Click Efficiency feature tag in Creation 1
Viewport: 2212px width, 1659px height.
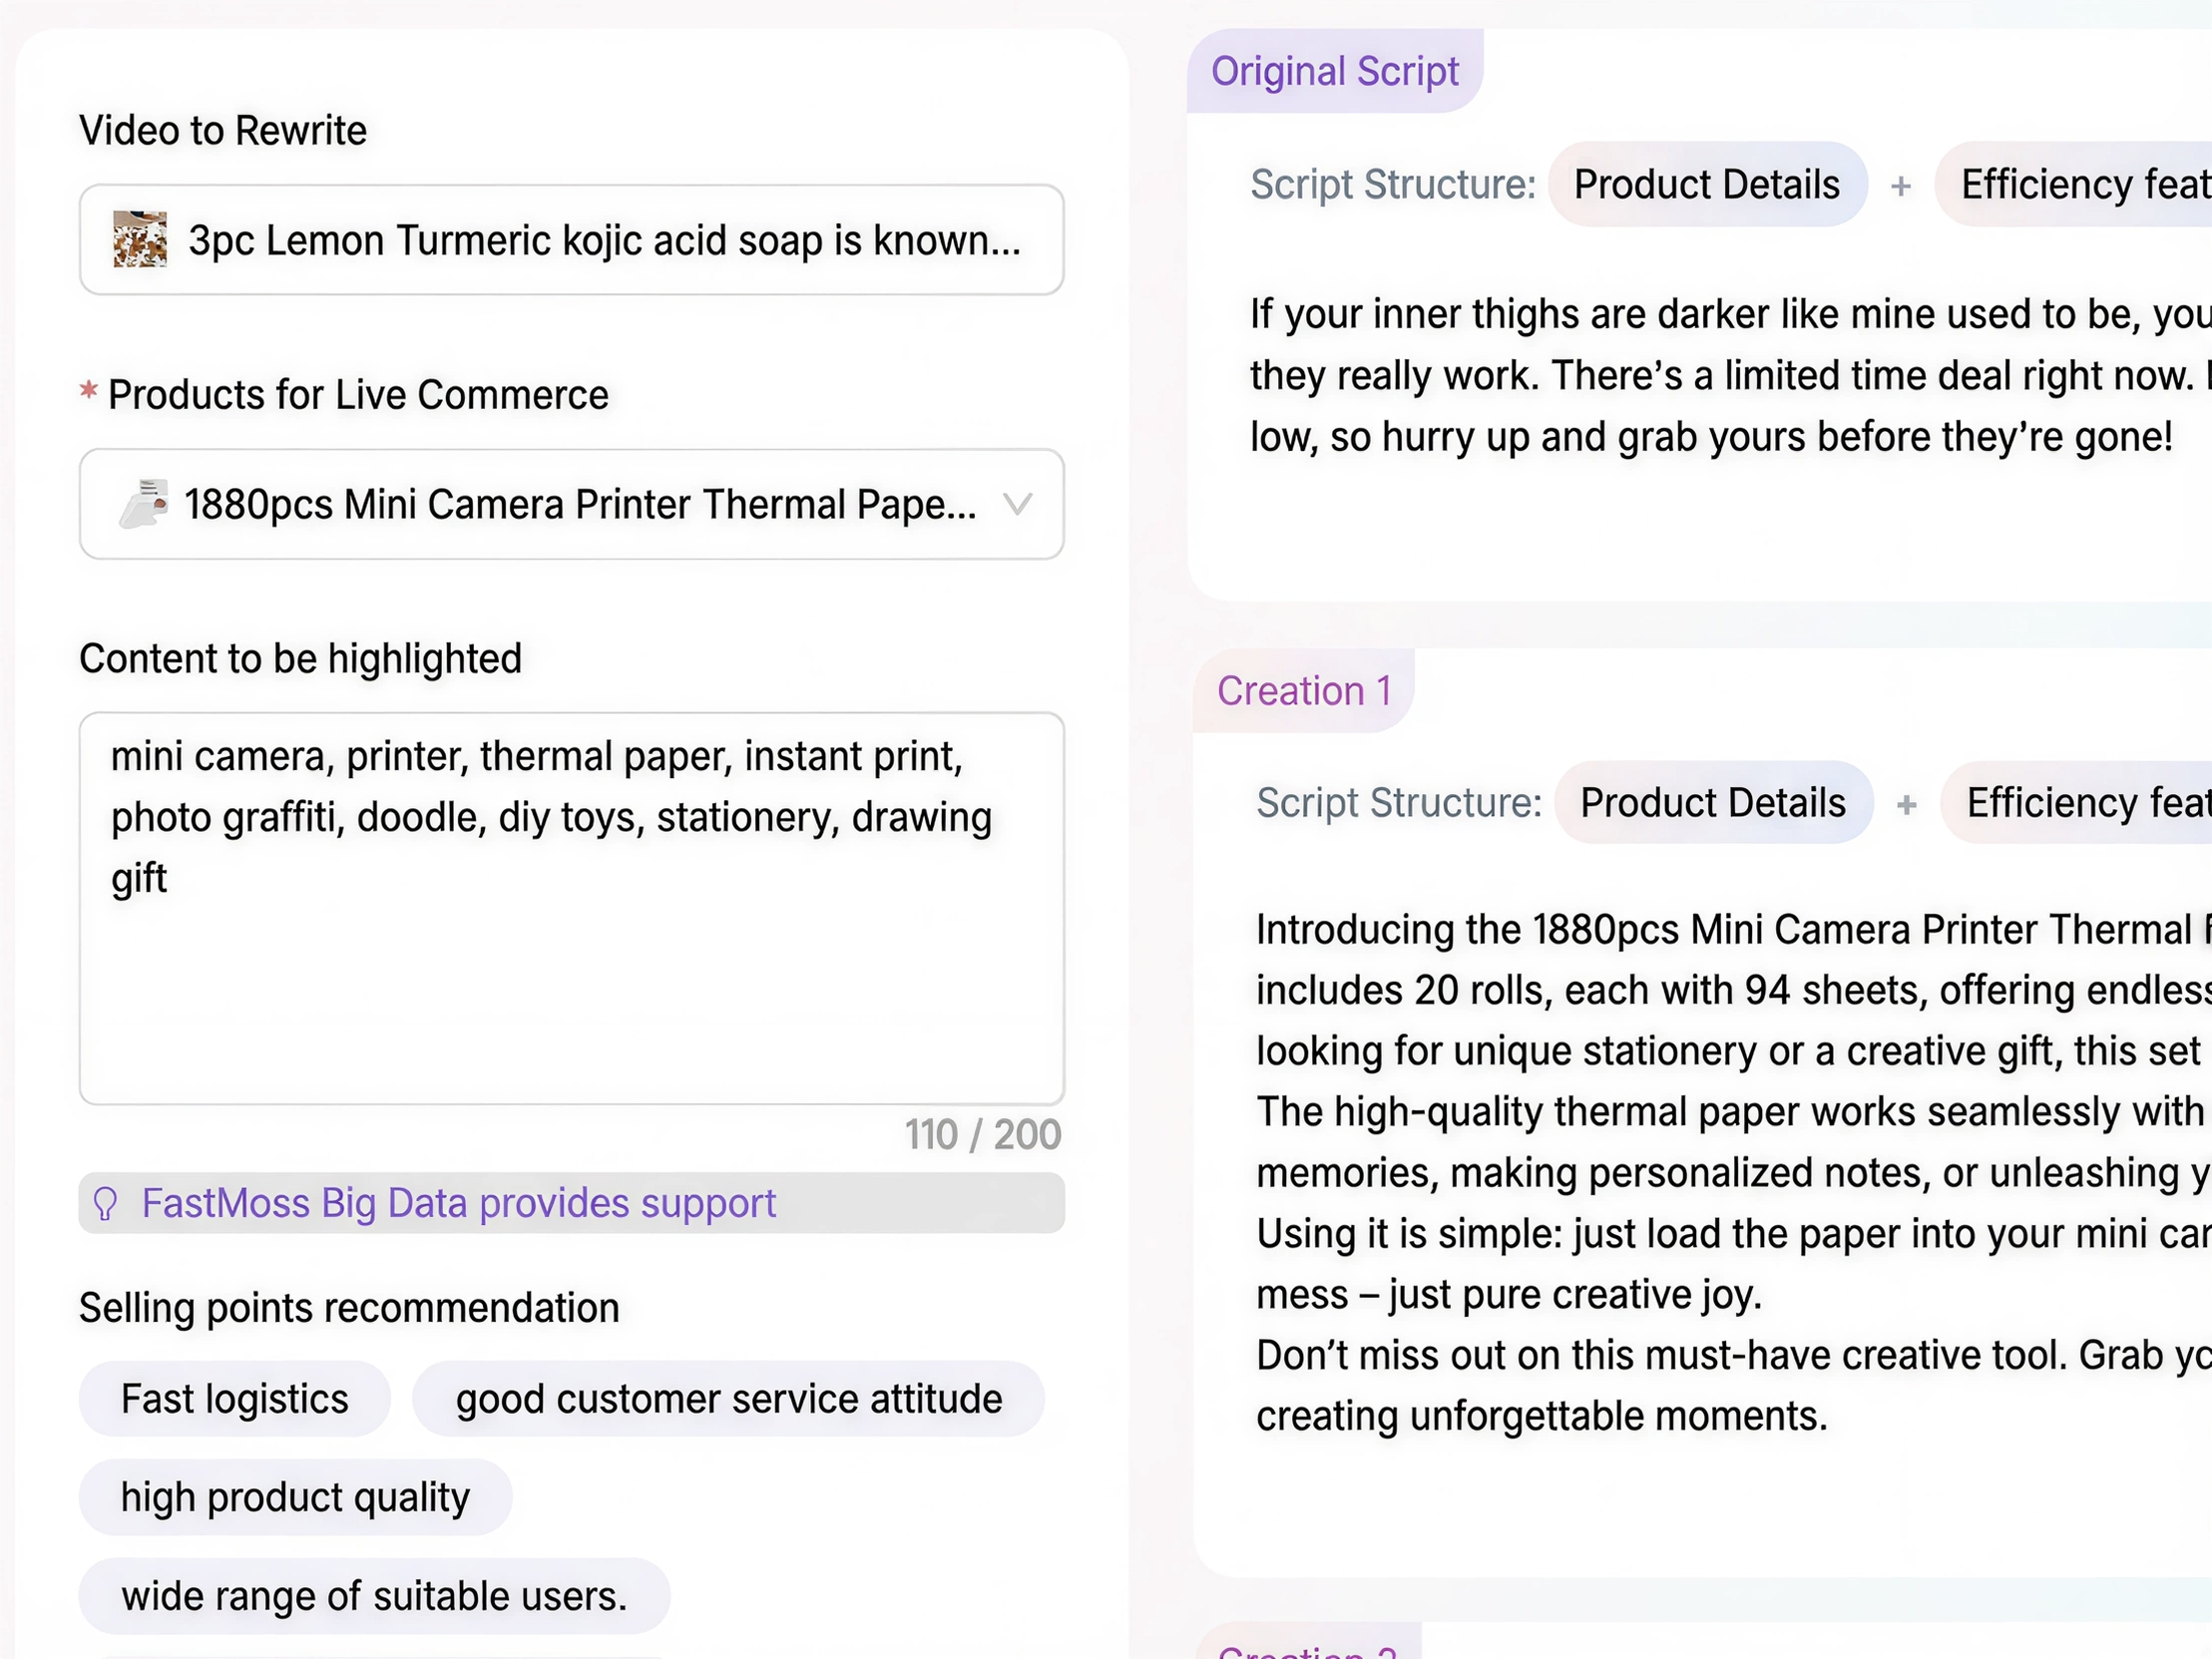tap(2084, 803)
